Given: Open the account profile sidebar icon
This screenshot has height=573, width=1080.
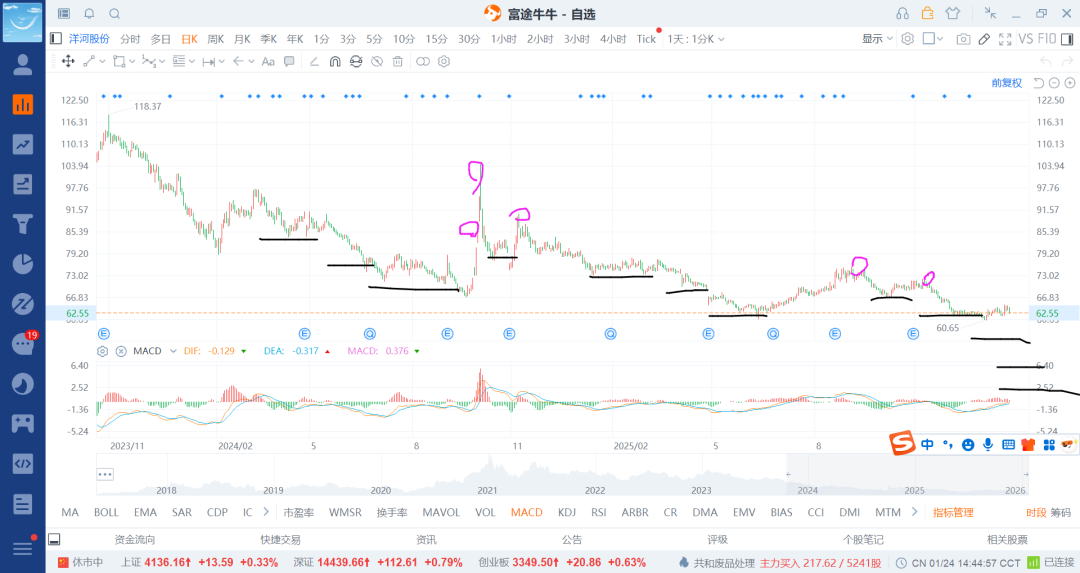Looking at the screenshot, I should [x=23, y=64].
